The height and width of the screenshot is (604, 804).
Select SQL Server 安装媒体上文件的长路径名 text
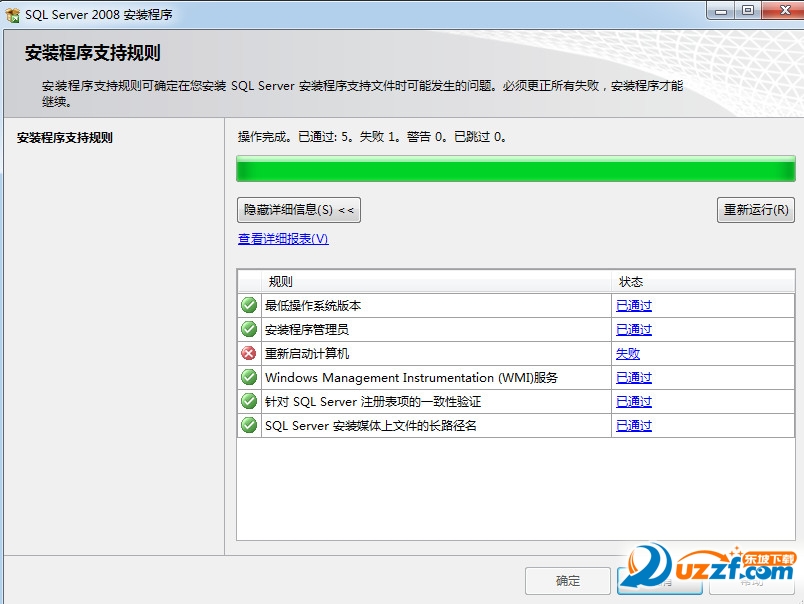click(x=370, y=426)
